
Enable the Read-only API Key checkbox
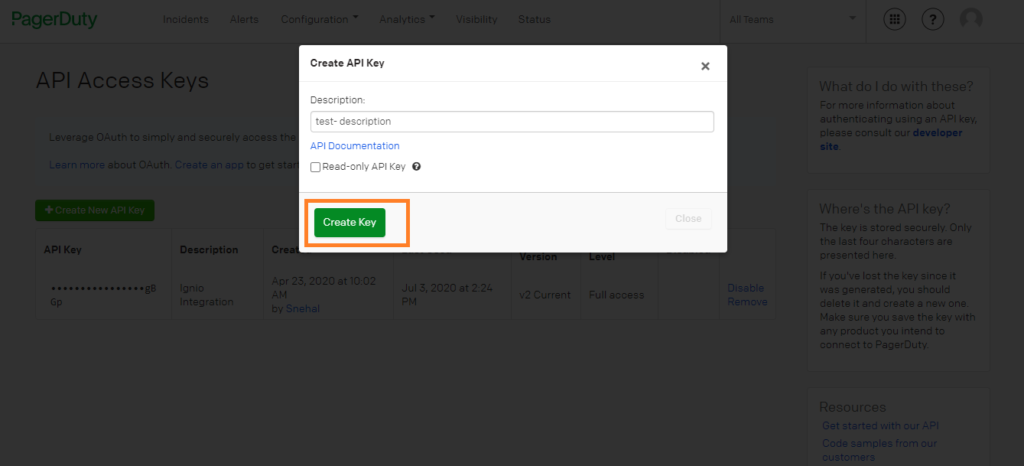point(315,168)
